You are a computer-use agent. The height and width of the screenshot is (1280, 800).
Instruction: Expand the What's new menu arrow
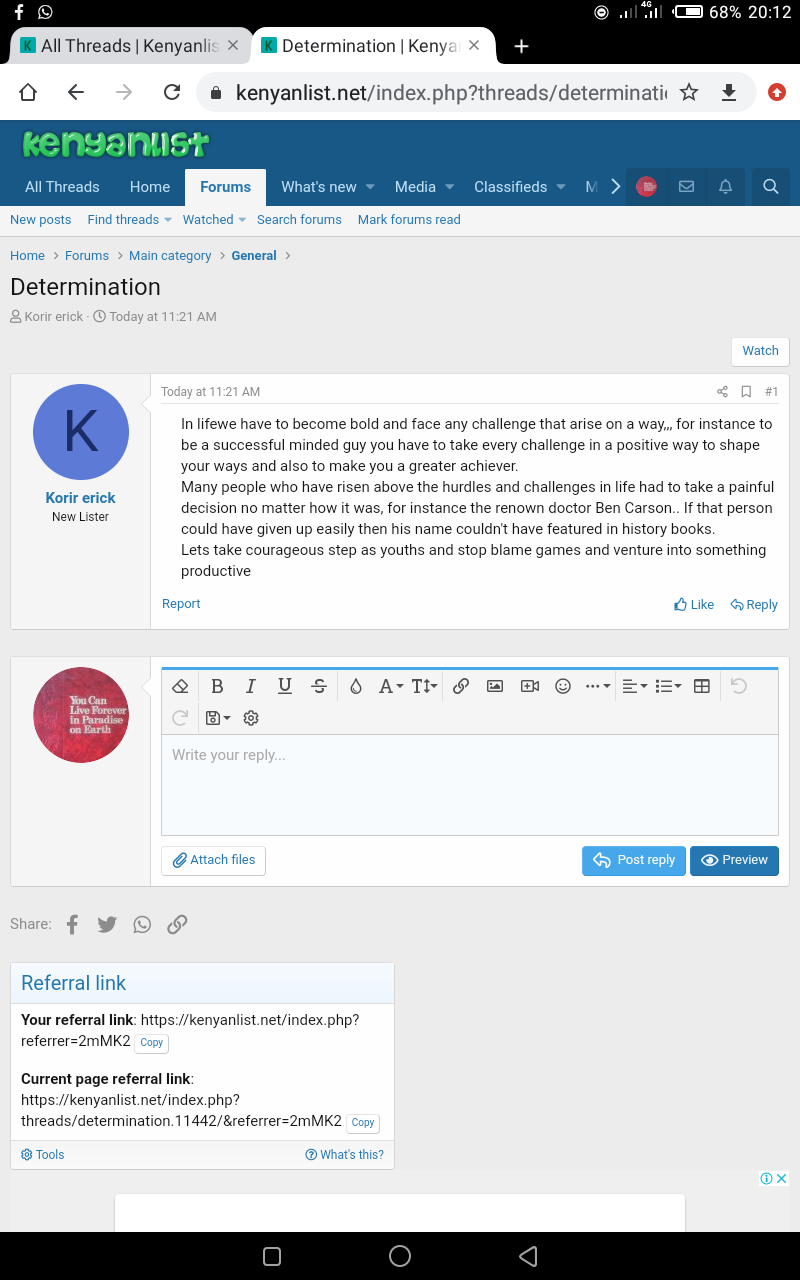click(x=370, y=187)
